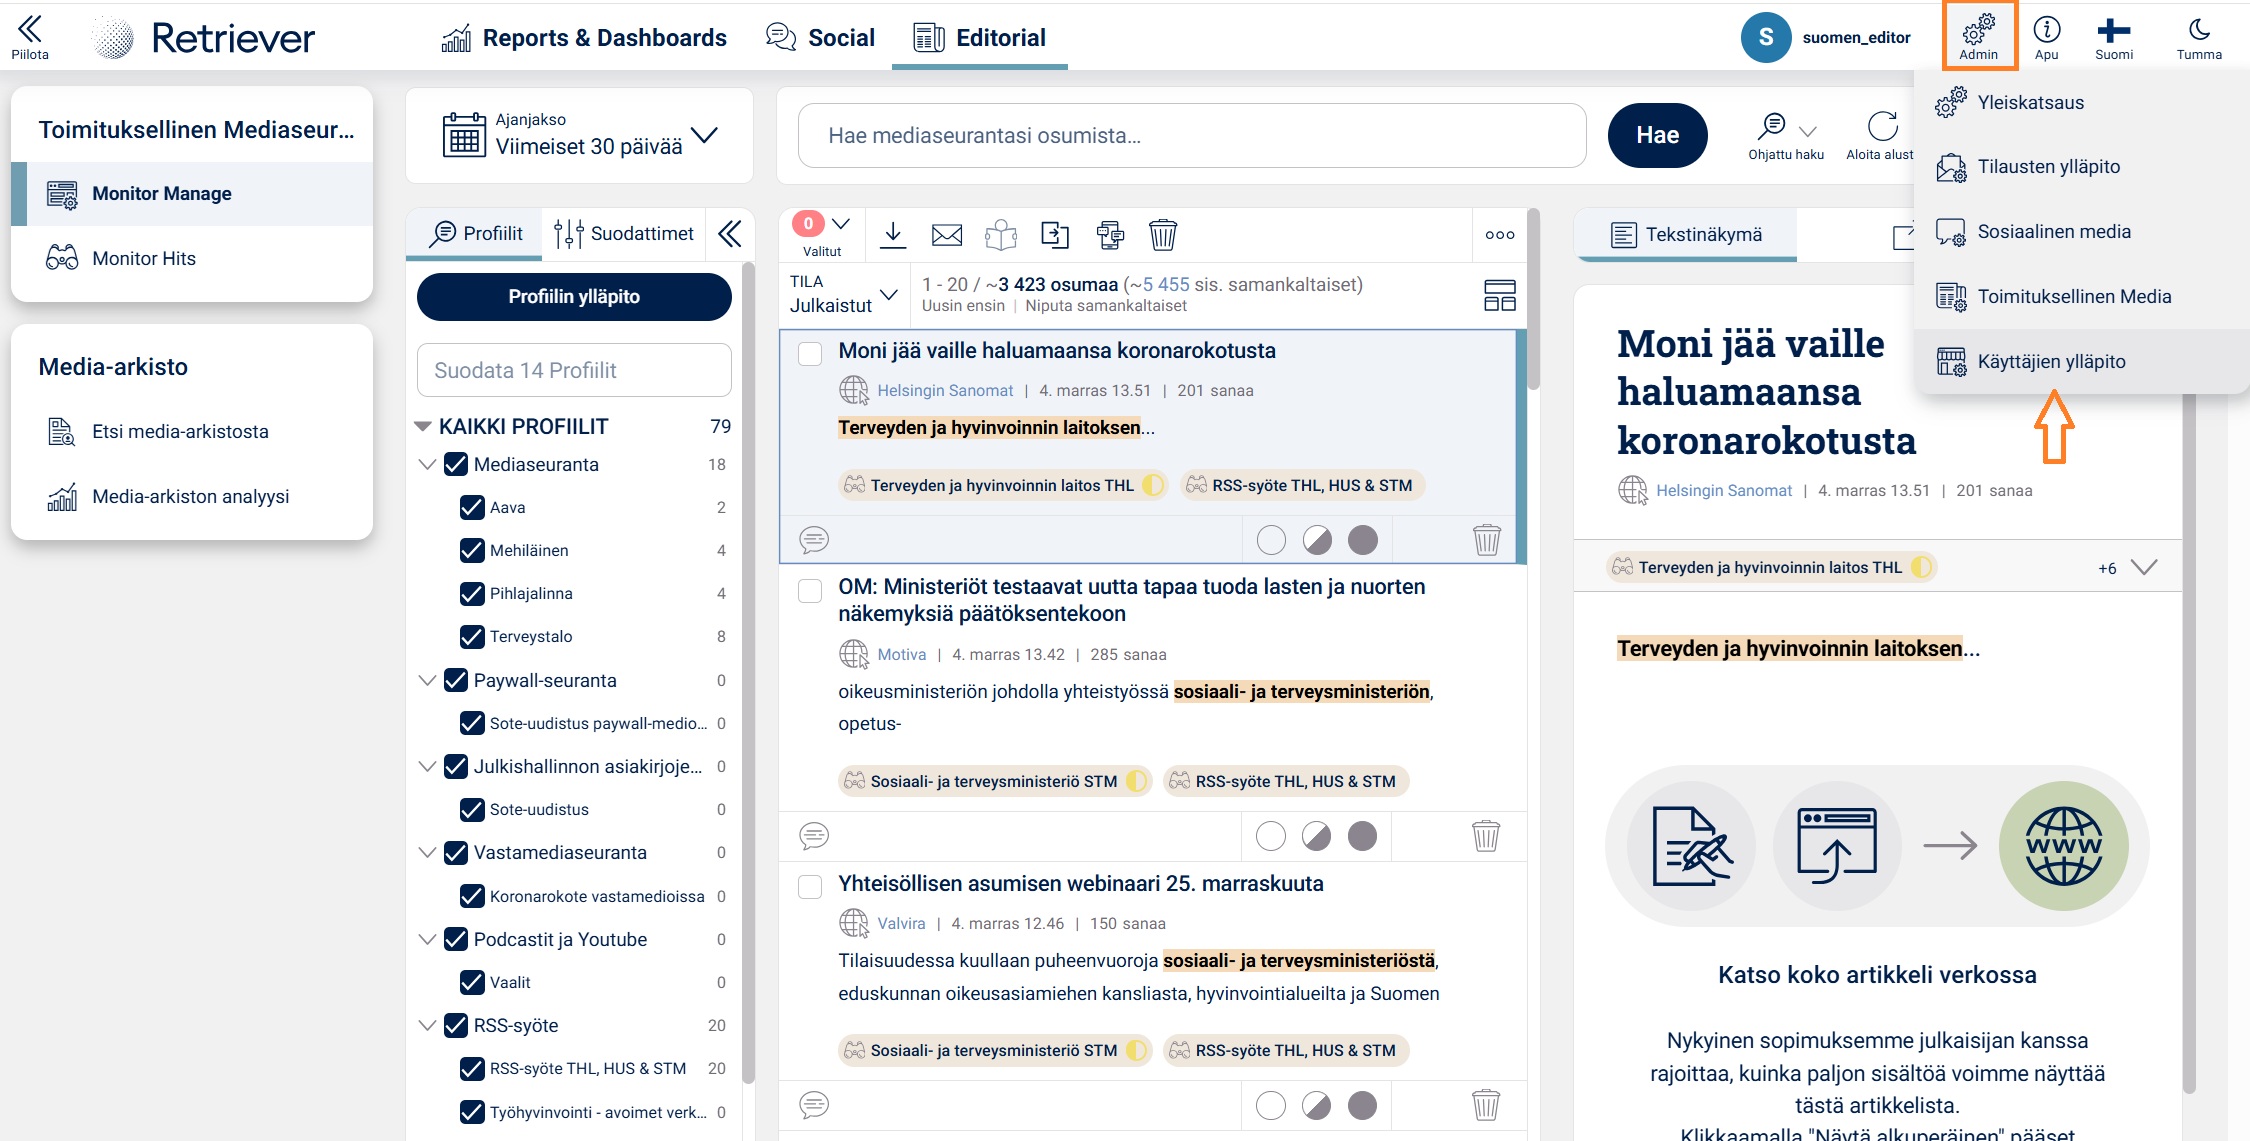Open the three-dots more options menu
Viewport: 2250px width, 1141px height.
[1499, 235]
